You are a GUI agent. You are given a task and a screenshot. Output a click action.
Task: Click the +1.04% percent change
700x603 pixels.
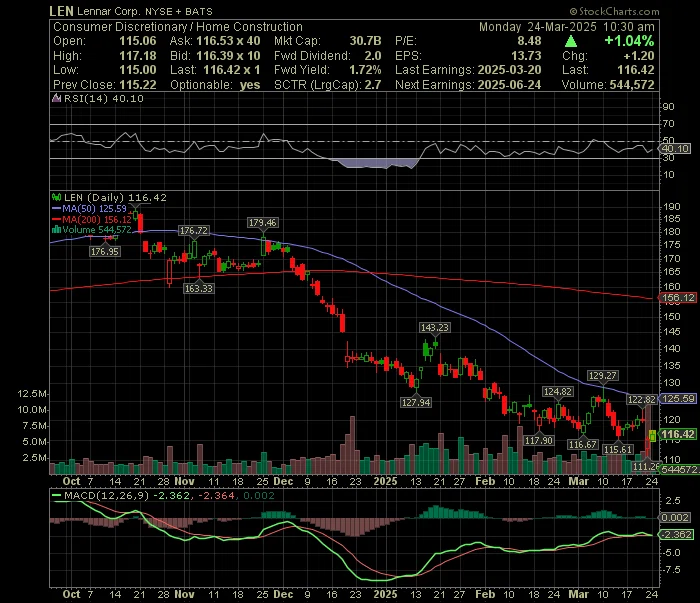tap(629, 41)
